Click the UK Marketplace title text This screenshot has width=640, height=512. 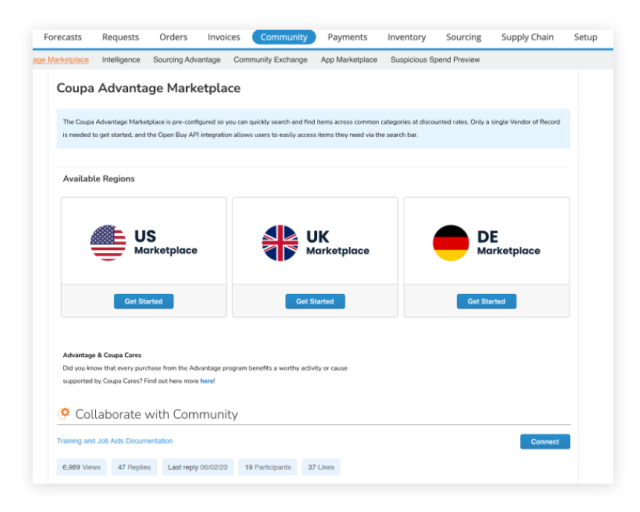pyautogui.click(x=338, y=243)
